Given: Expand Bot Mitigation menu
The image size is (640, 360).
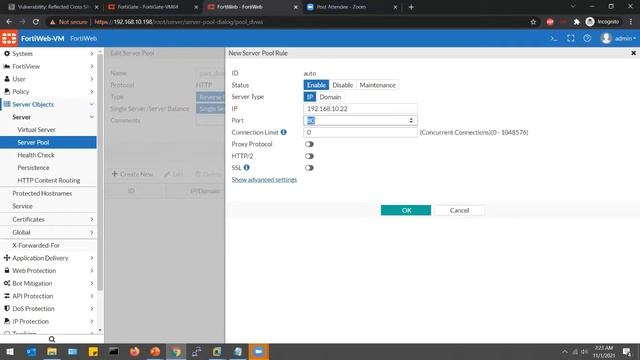Looking at the screenshot, I should coord(48,283).
